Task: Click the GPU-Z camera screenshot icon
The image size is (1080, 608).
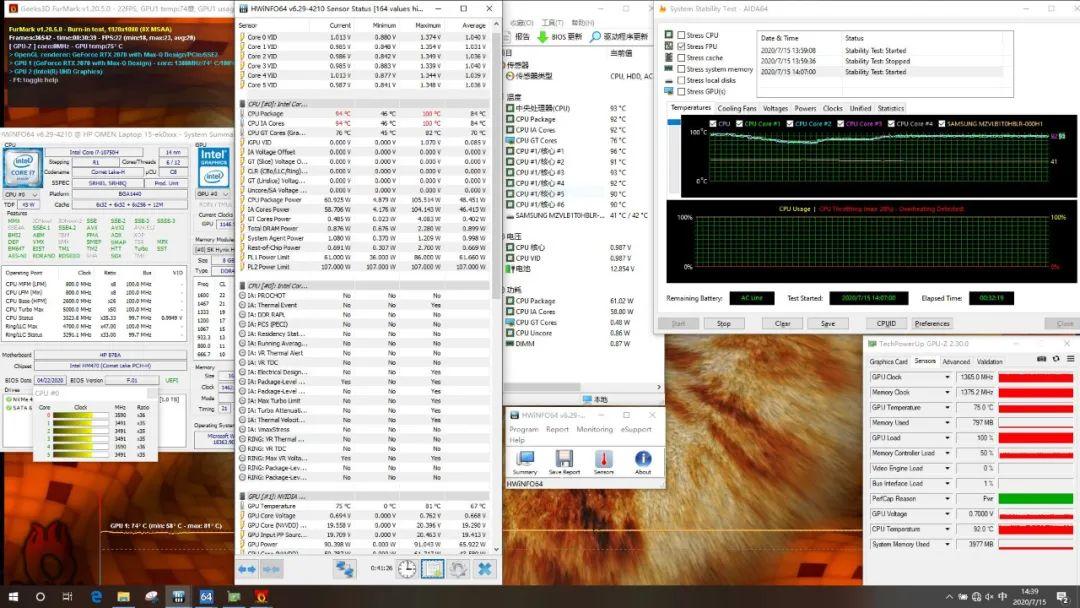Action: point(1041,358)
